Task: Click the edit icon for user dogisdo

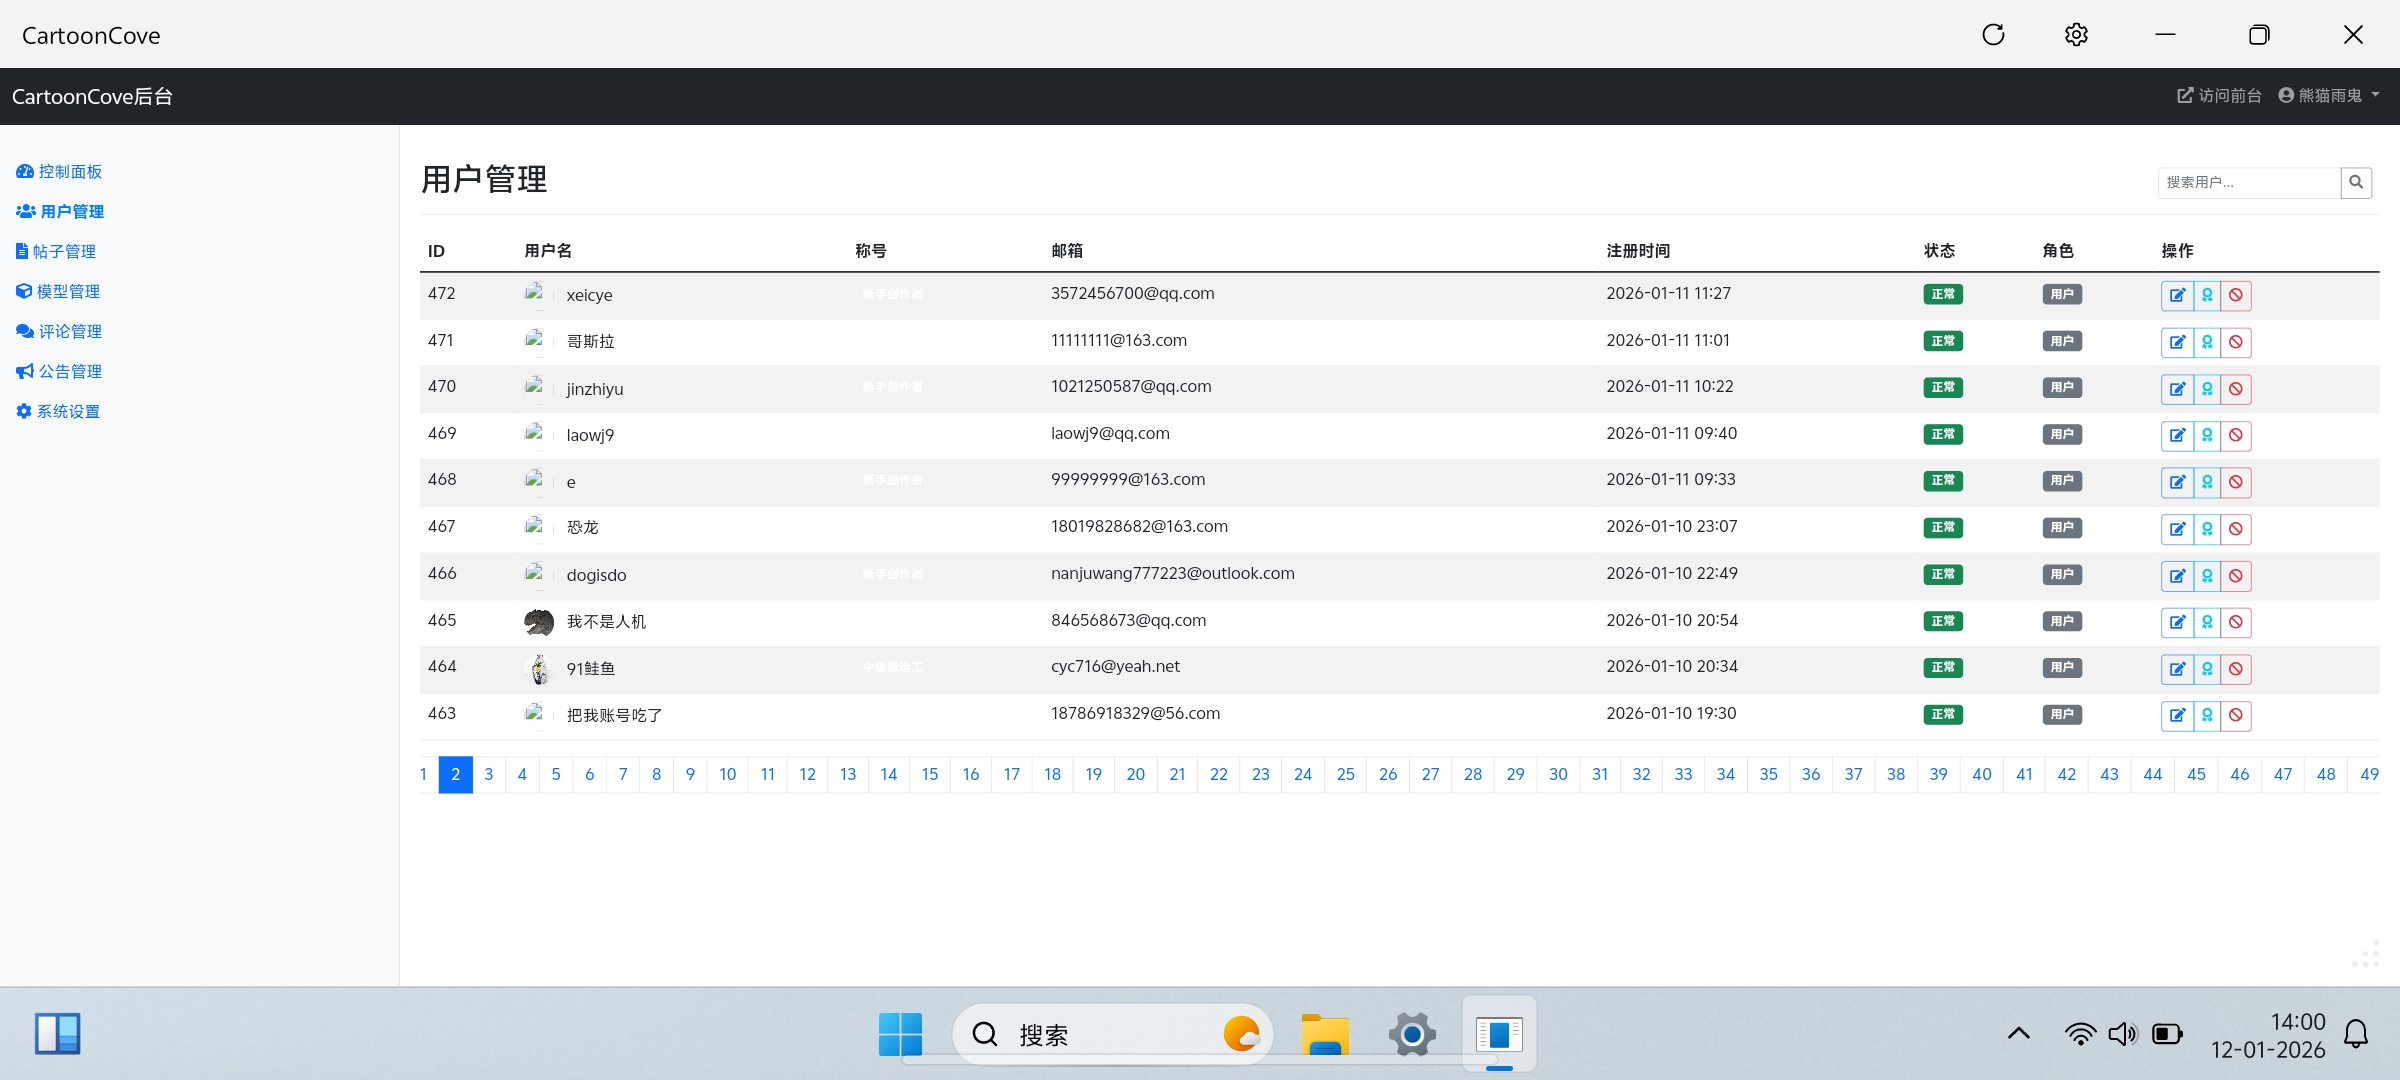Action: coord(2177,576)
